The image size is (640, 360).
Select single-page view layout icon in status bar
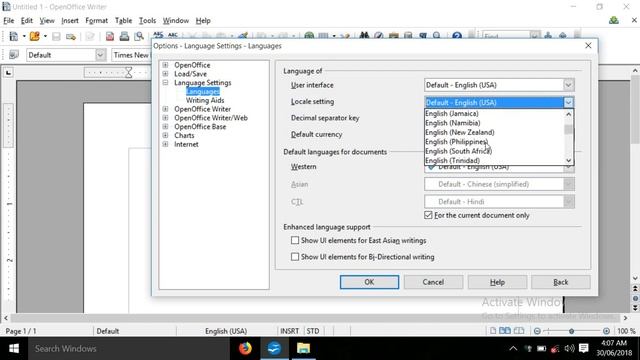(493, 331)
